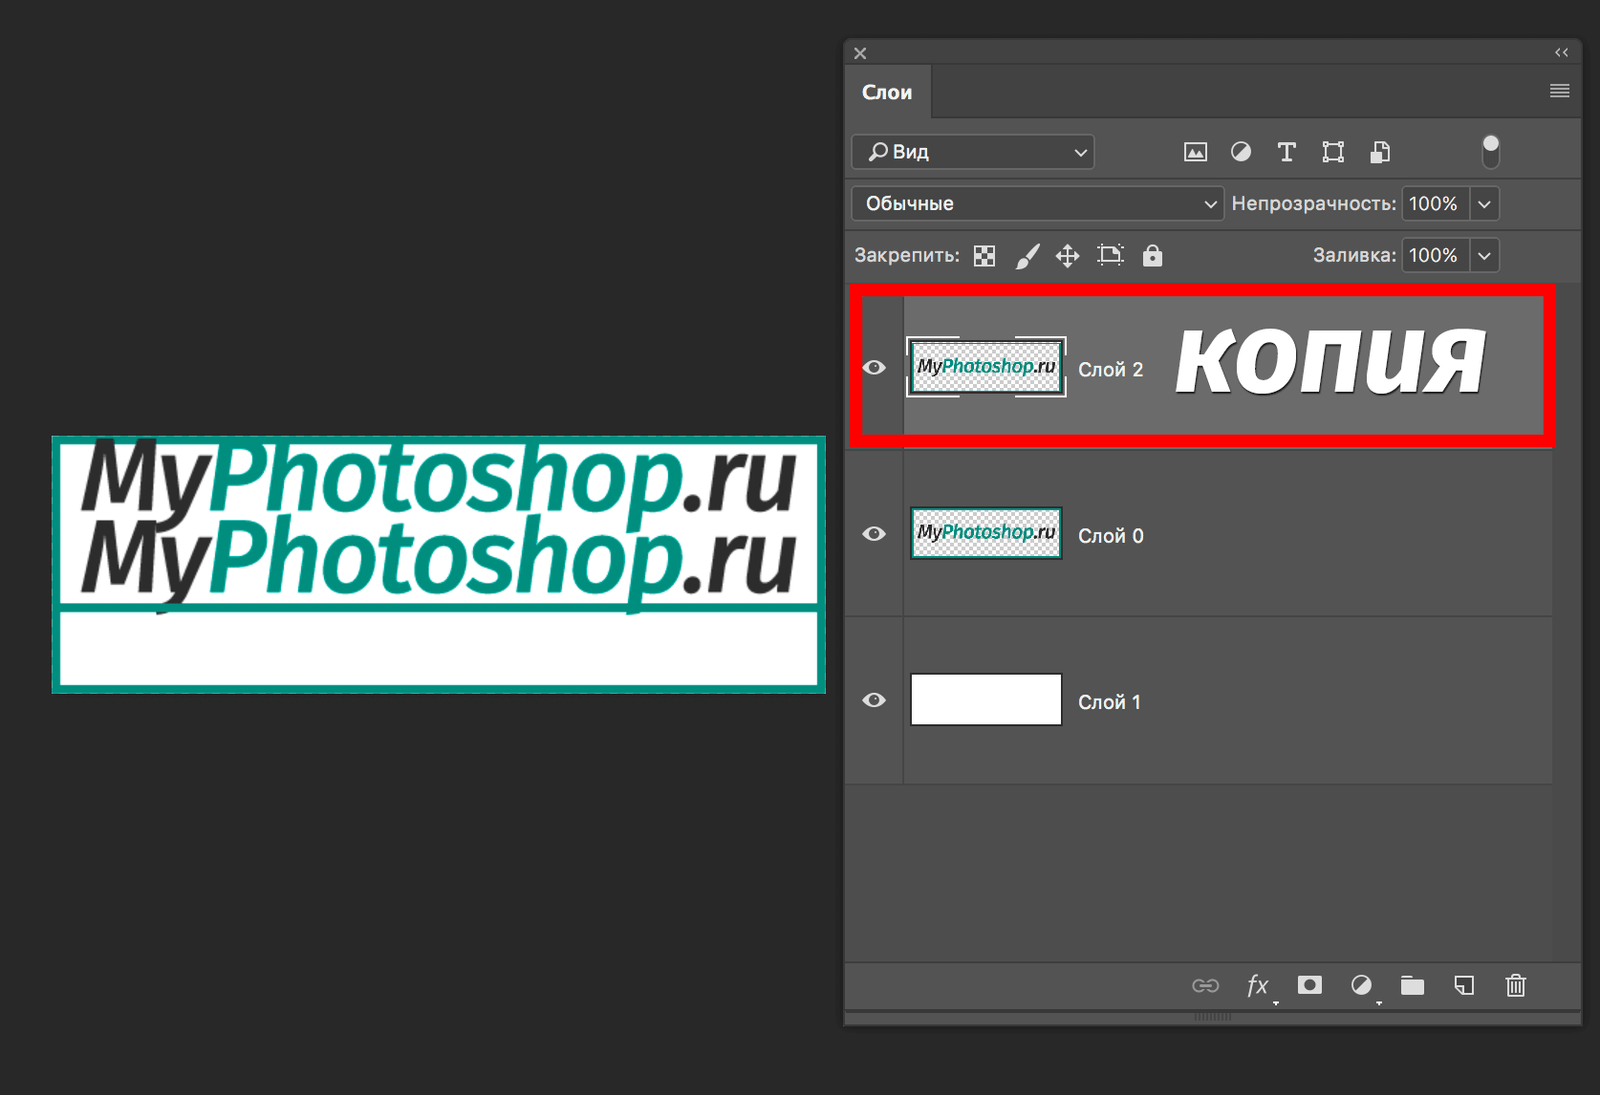Image resolution: width=1600 pixels, height=1095 pixels.
Task: Link the selected layers
Action: coord(1207,986)
